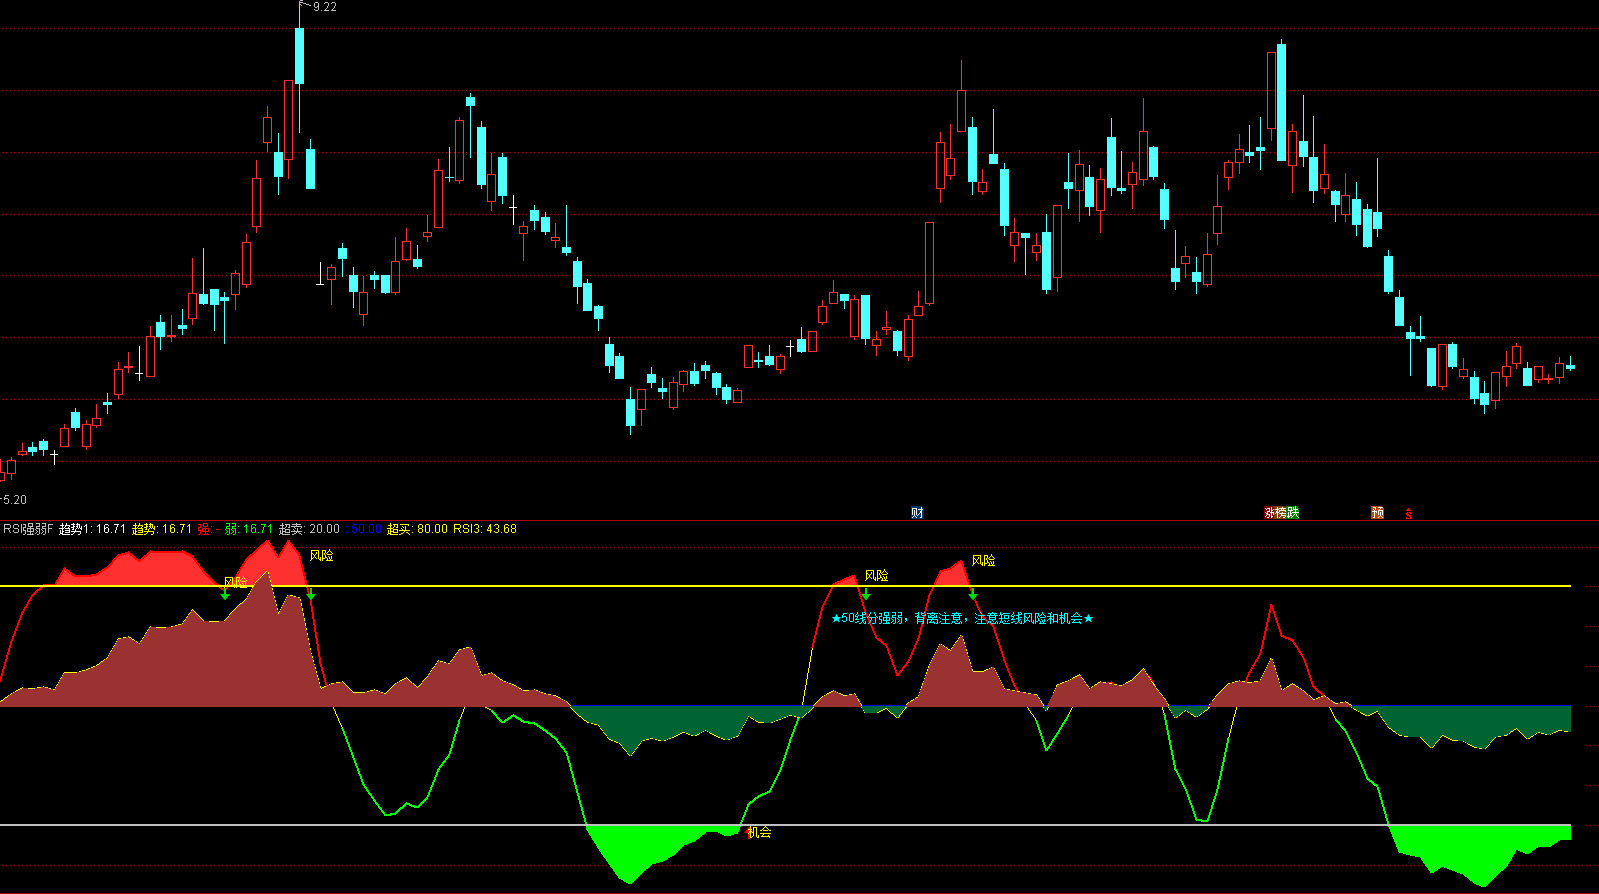The height and width of the screenshot is (894, 1599).
Task: Click the last green risk down-arrow
Action: [x=973, y=595]
